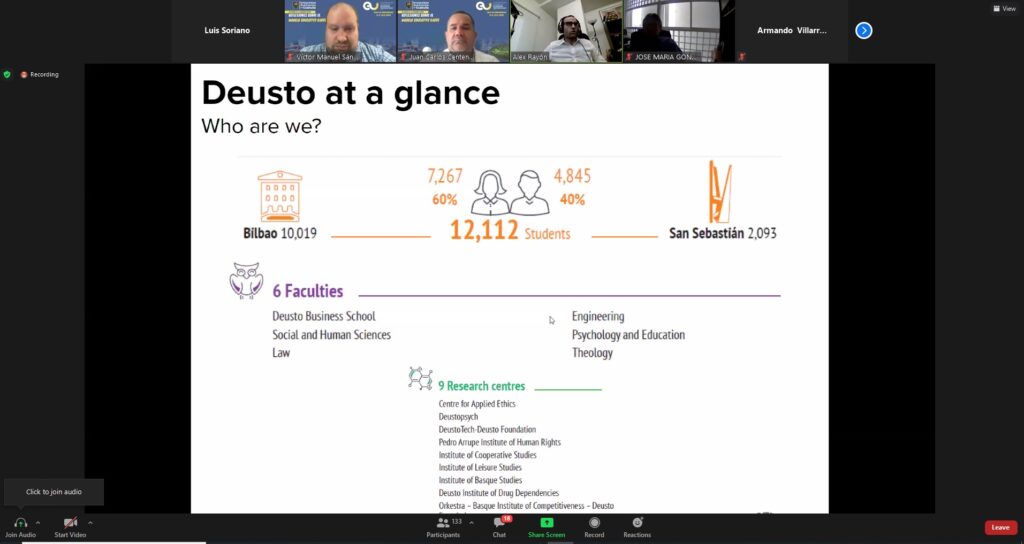This screenshot has height=544, width=1024.
Task: Open the Participants panel
Action: (x=443, y=526)
